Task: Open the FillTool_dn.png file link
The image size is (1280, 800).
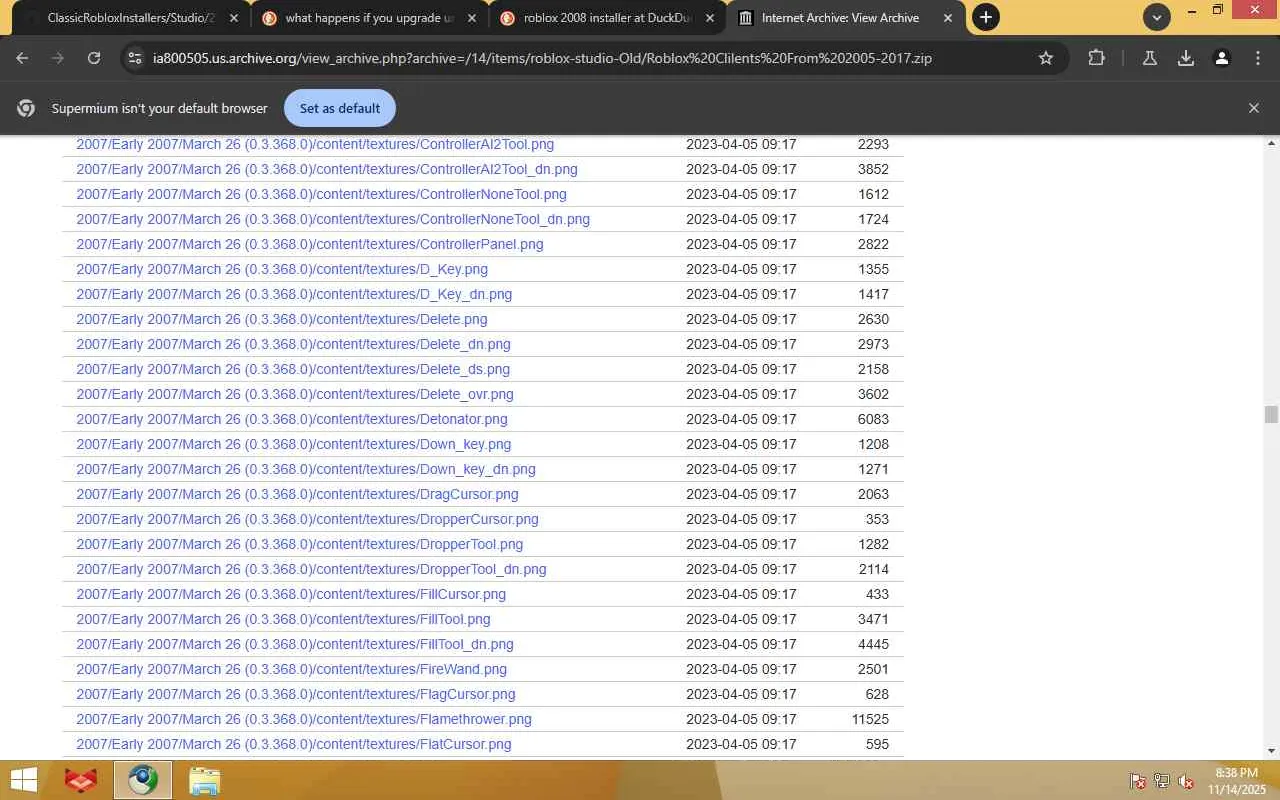Action: pyautogui.click(x=295, y=644)
